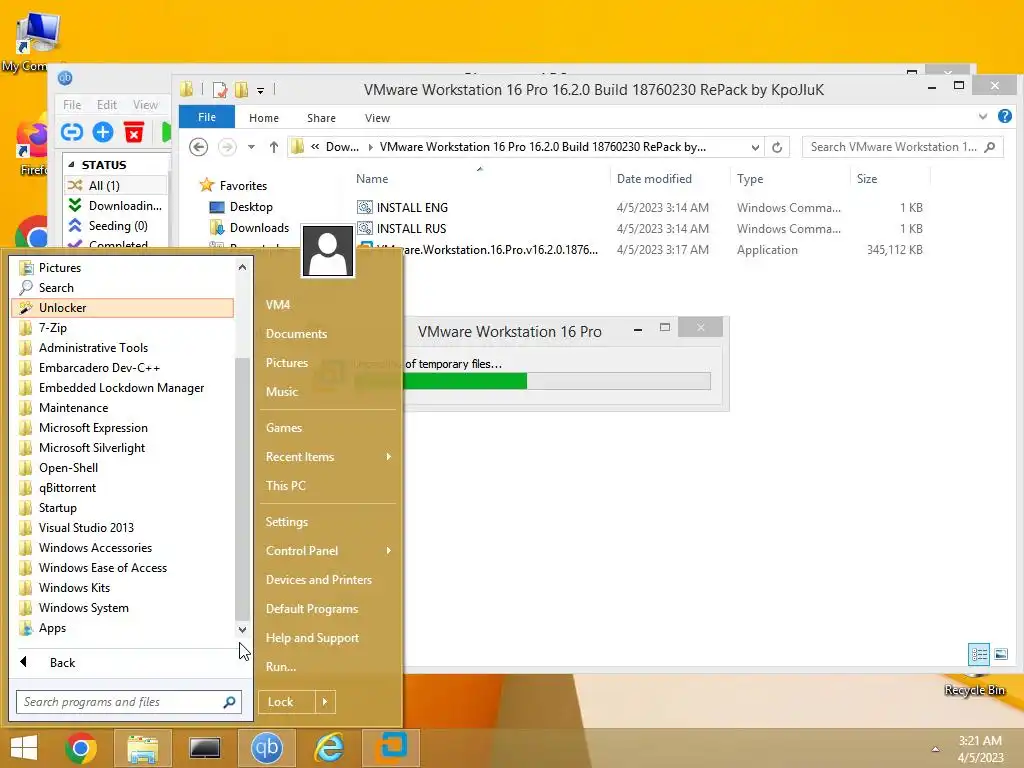Expand the Explorer ribbon chevron
The image size is (1024, 768).
983,117
